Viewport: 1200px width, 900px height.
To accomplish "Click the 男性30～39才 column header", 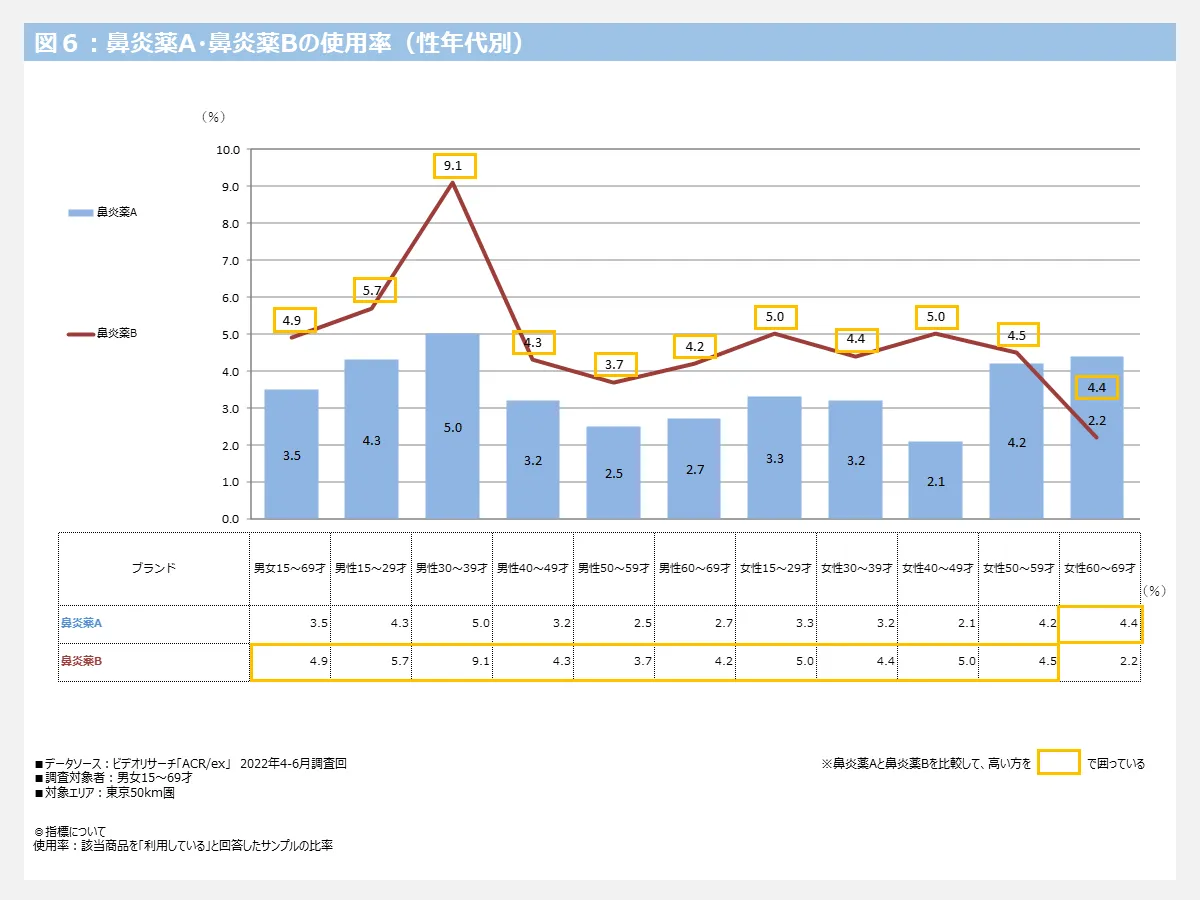I will tap(451, 568).
